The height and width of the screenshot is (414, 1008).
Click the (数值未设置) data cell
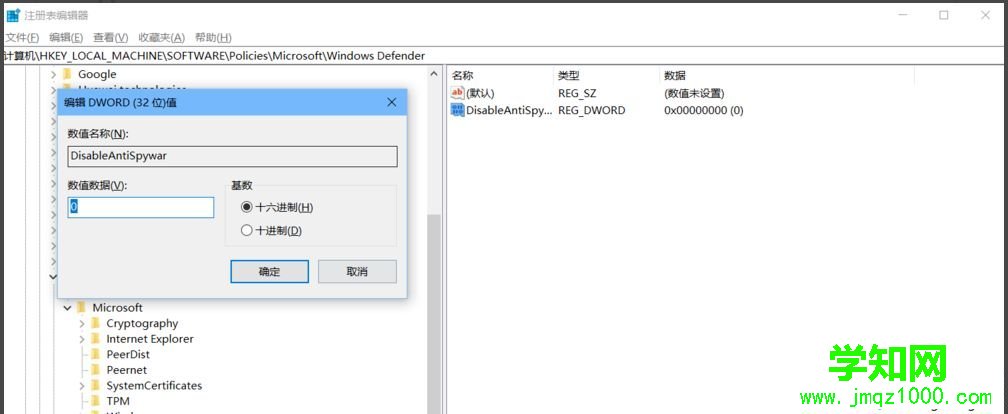pos(694,93)
